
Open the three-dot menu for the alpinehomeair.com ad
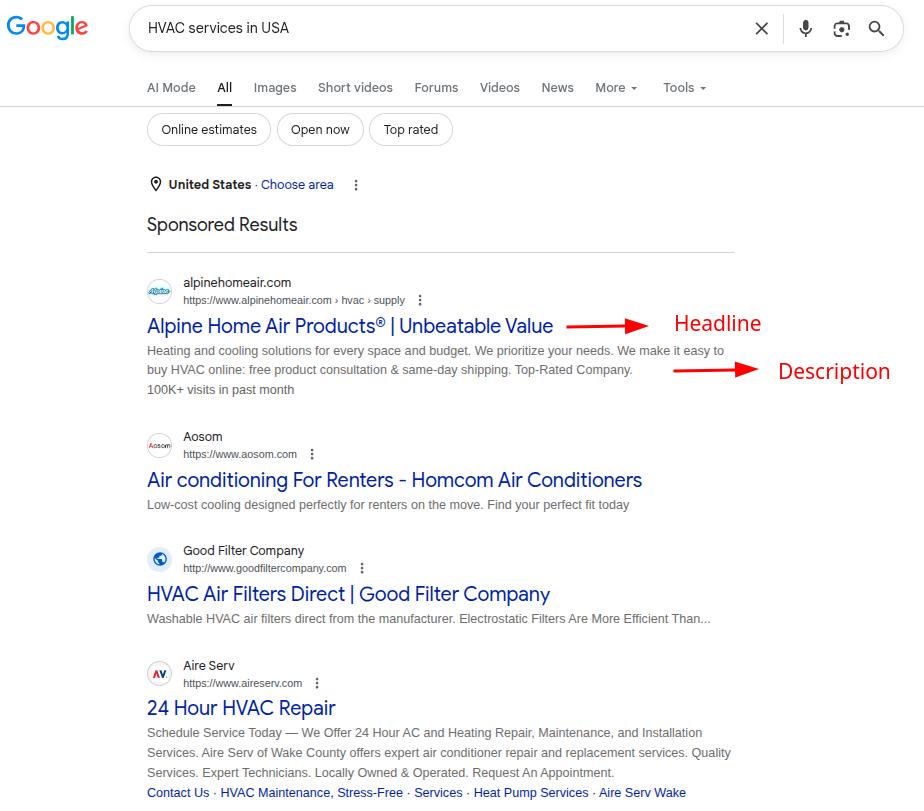click(x=420, y=300)
